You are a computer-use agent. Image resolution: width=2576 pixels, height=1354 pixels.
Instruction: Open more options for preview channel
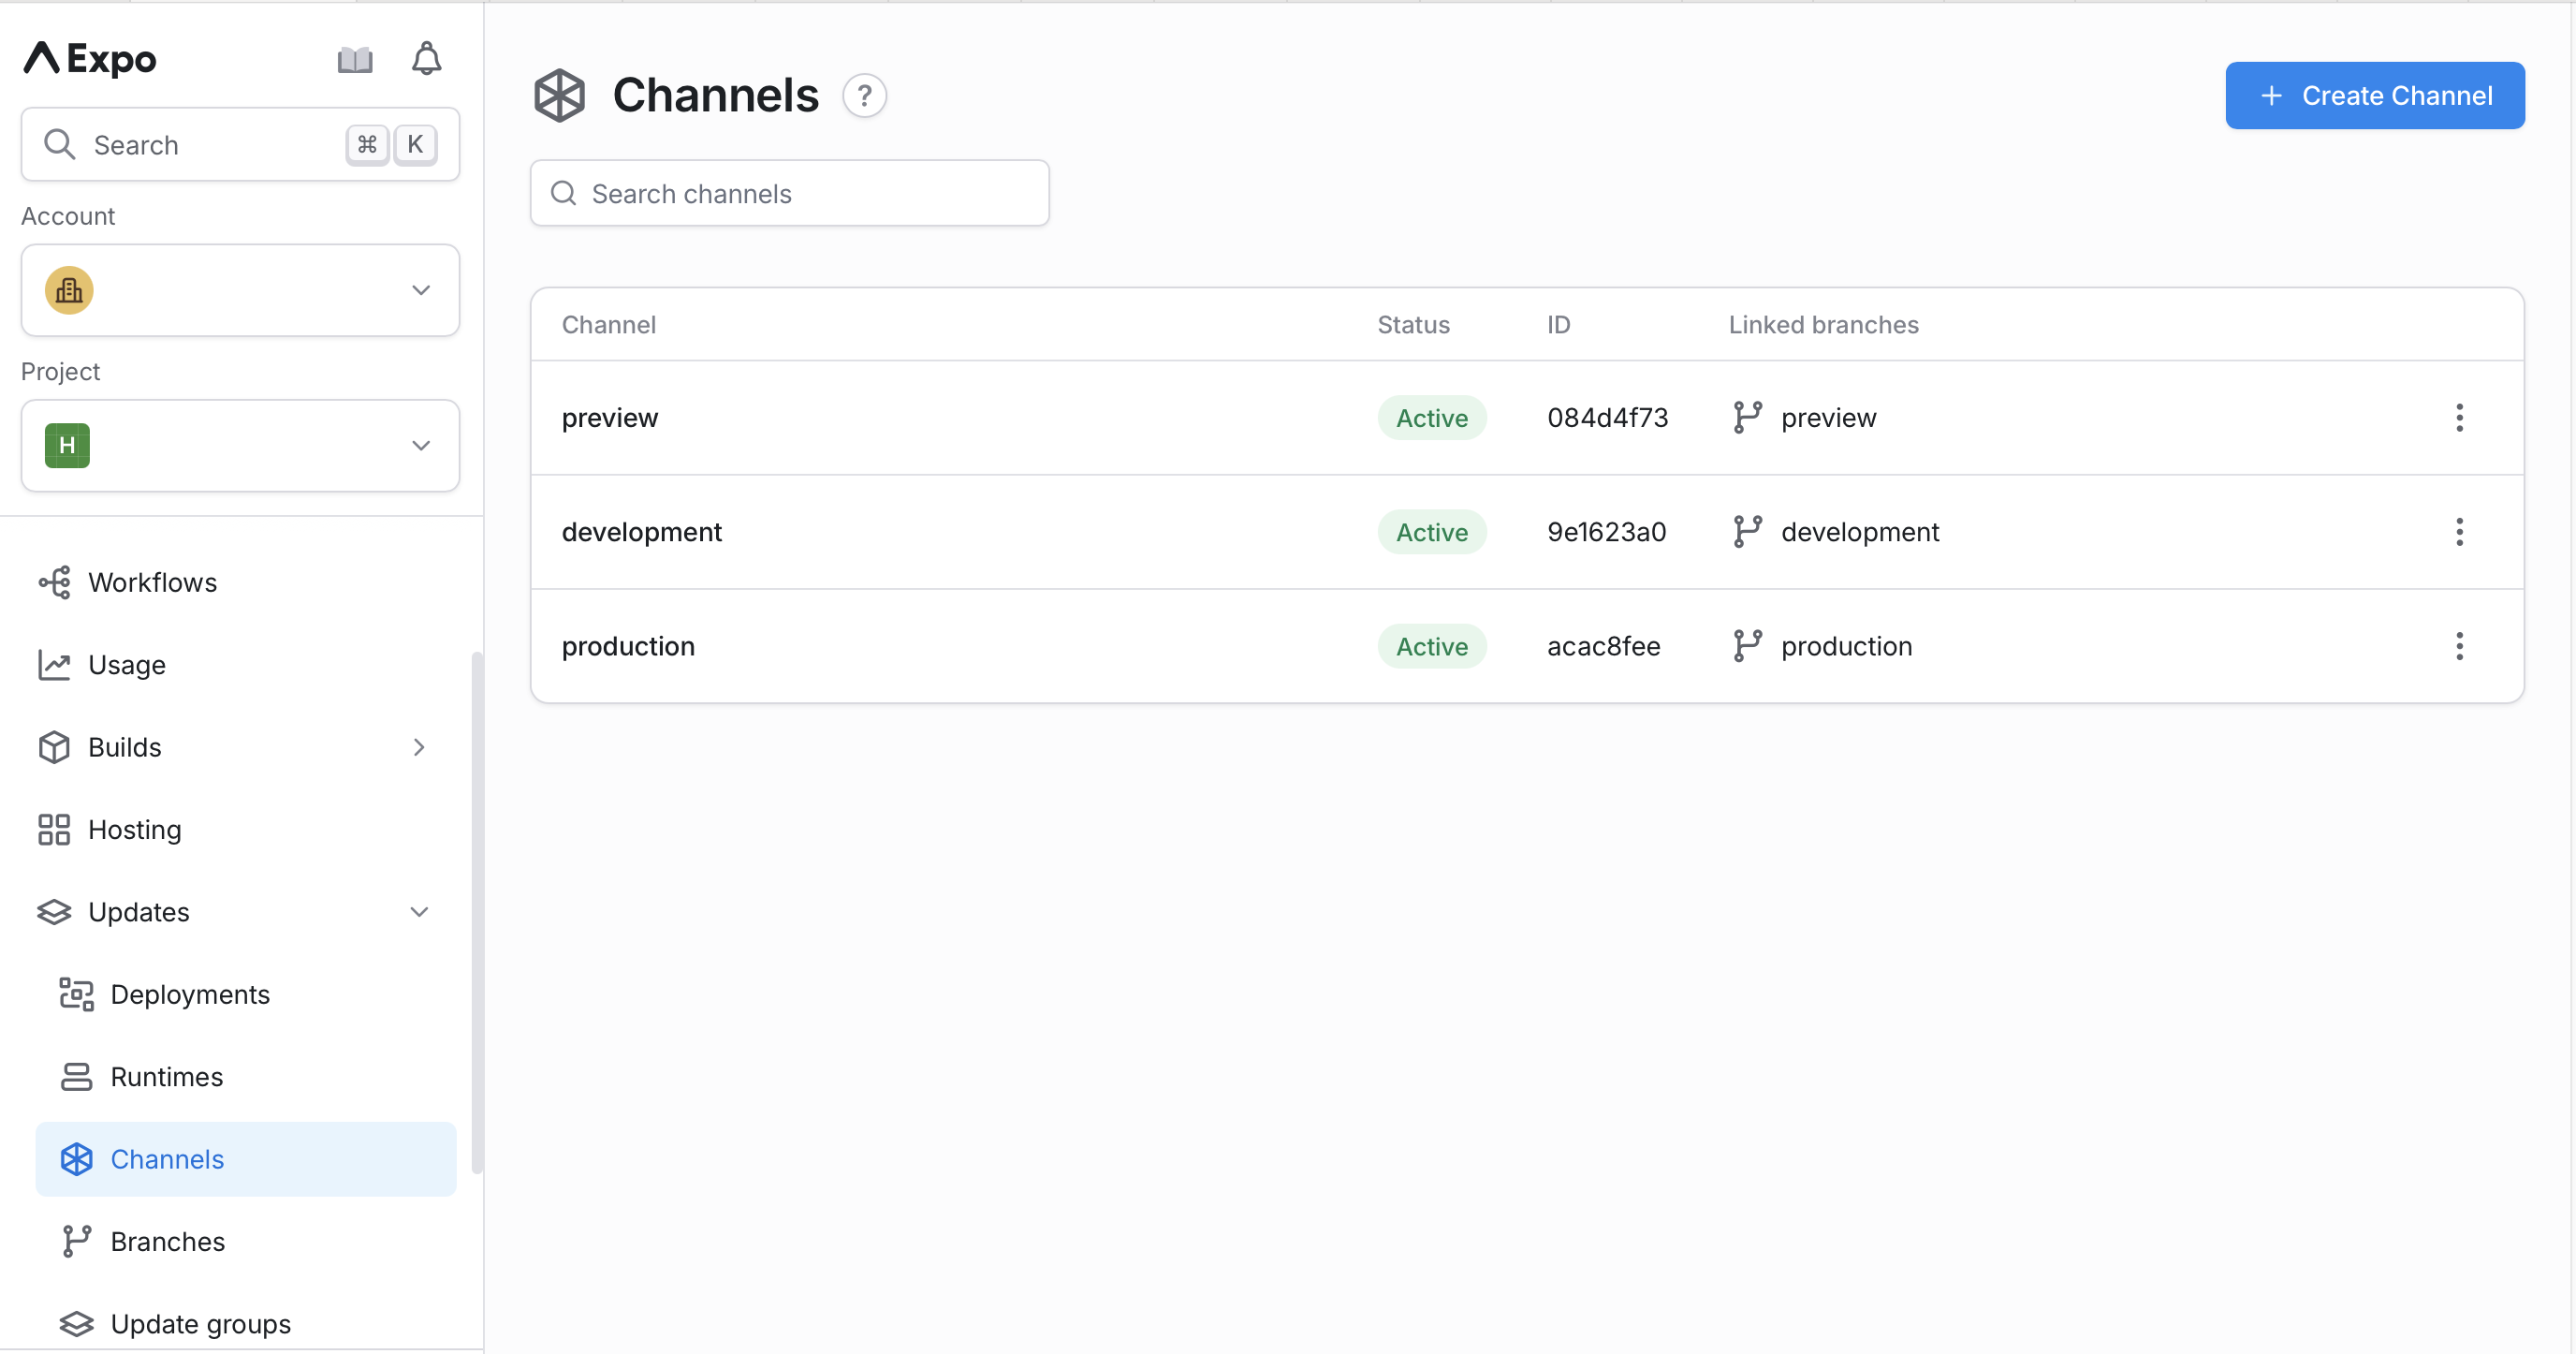click(x=2459, y=418)
